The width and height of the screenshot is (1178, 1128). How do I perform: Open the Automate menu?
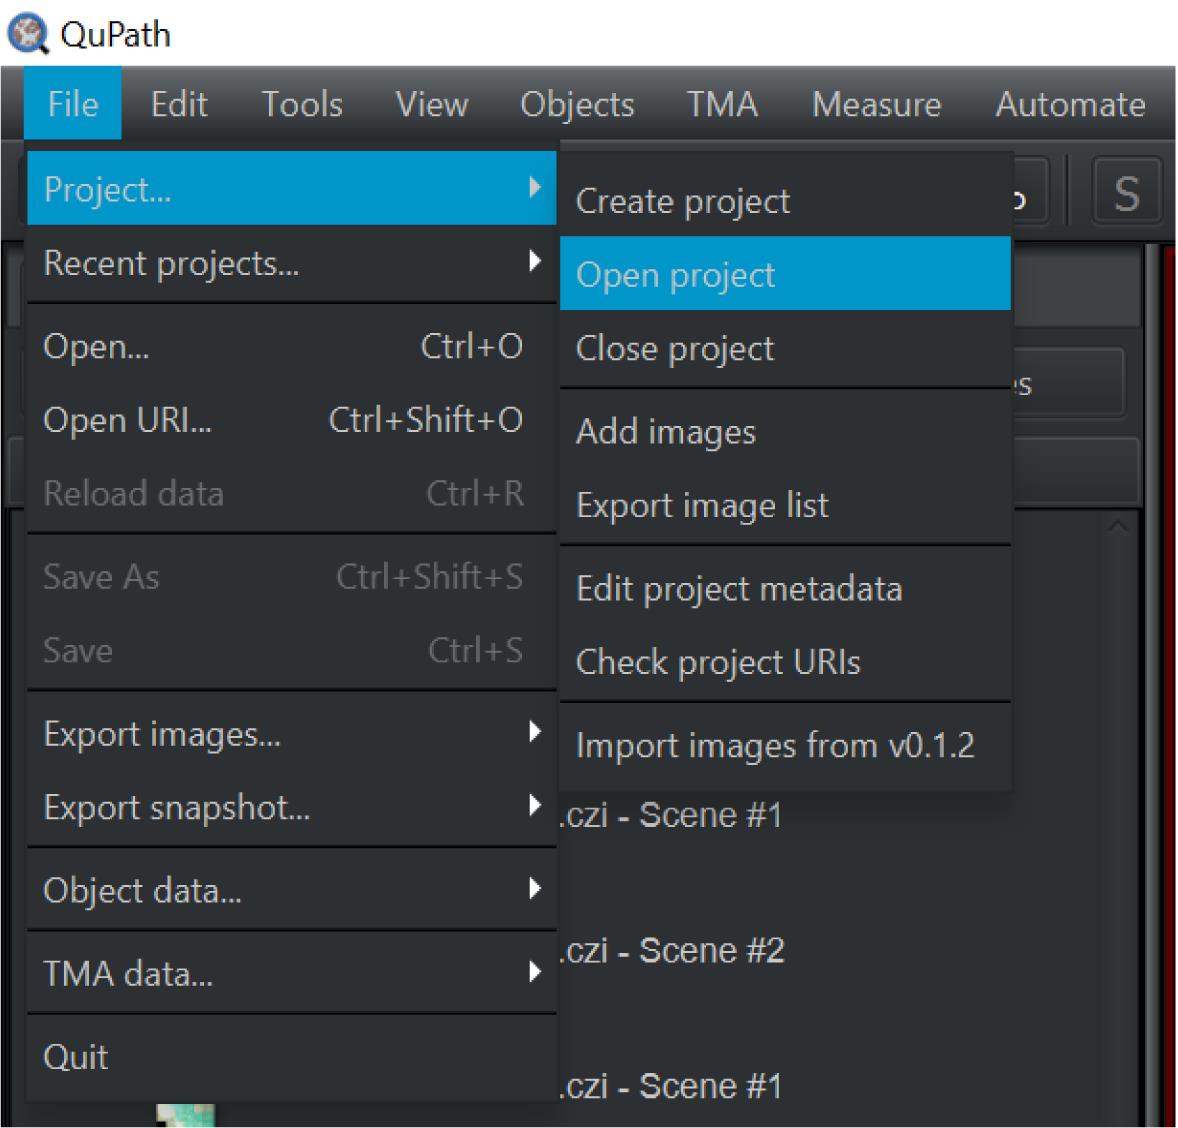point(1069,104)
